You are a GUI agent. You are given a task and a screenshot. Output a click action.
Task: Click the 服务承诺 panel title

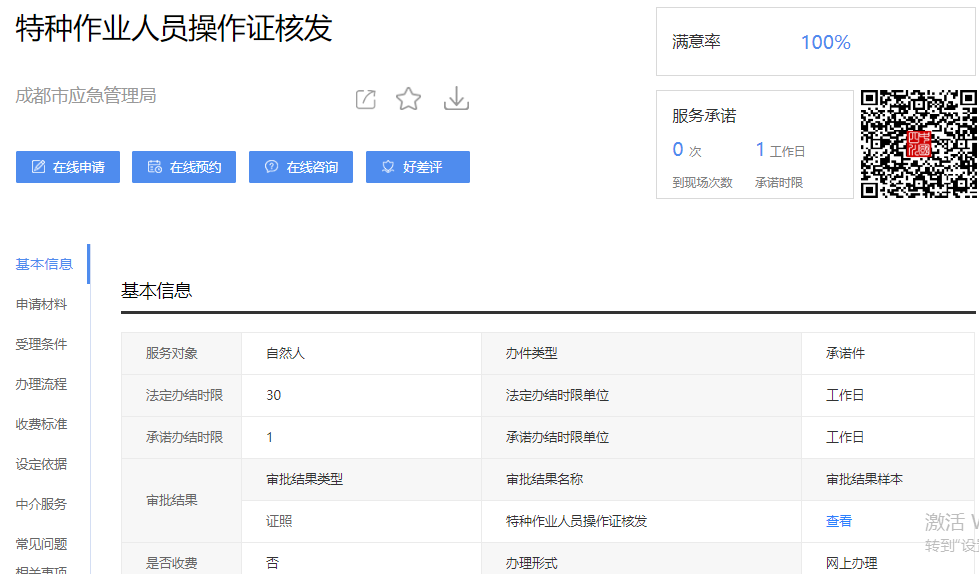pyautogui.click(x=704, y=116)
